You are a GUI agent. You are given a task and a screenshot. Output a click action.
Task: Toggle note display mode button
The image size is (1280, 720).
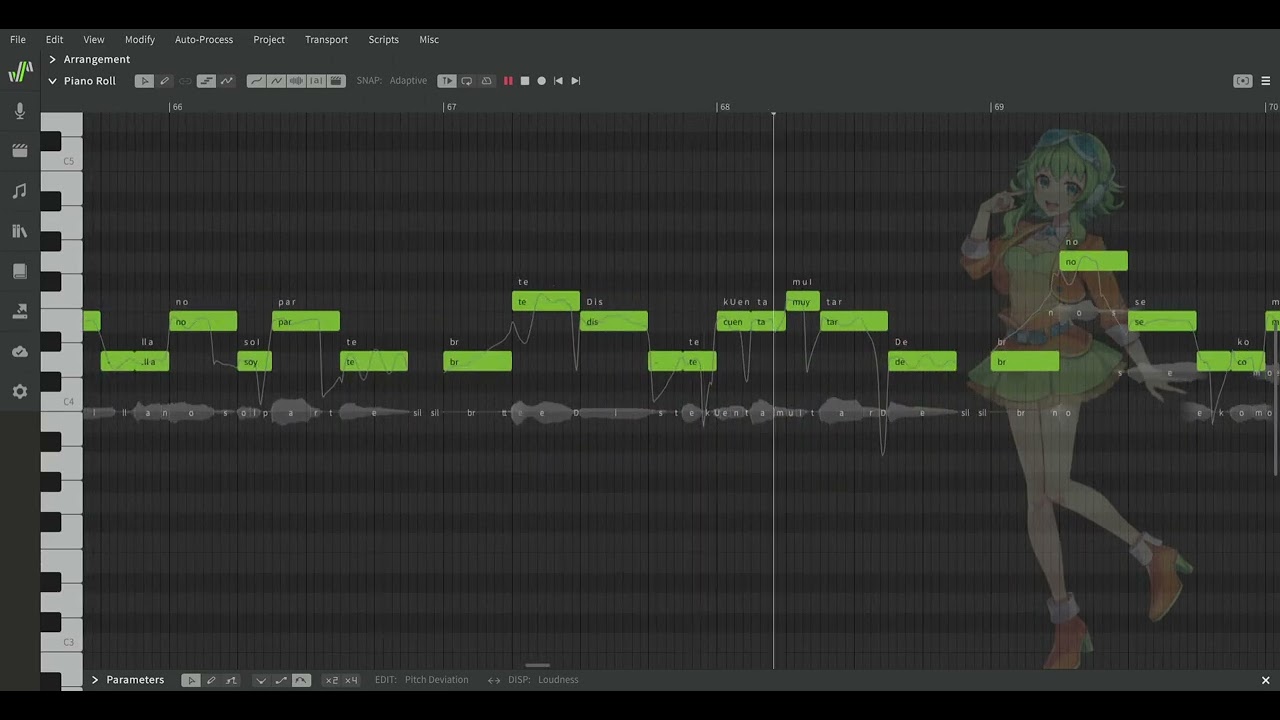(206, 81)
